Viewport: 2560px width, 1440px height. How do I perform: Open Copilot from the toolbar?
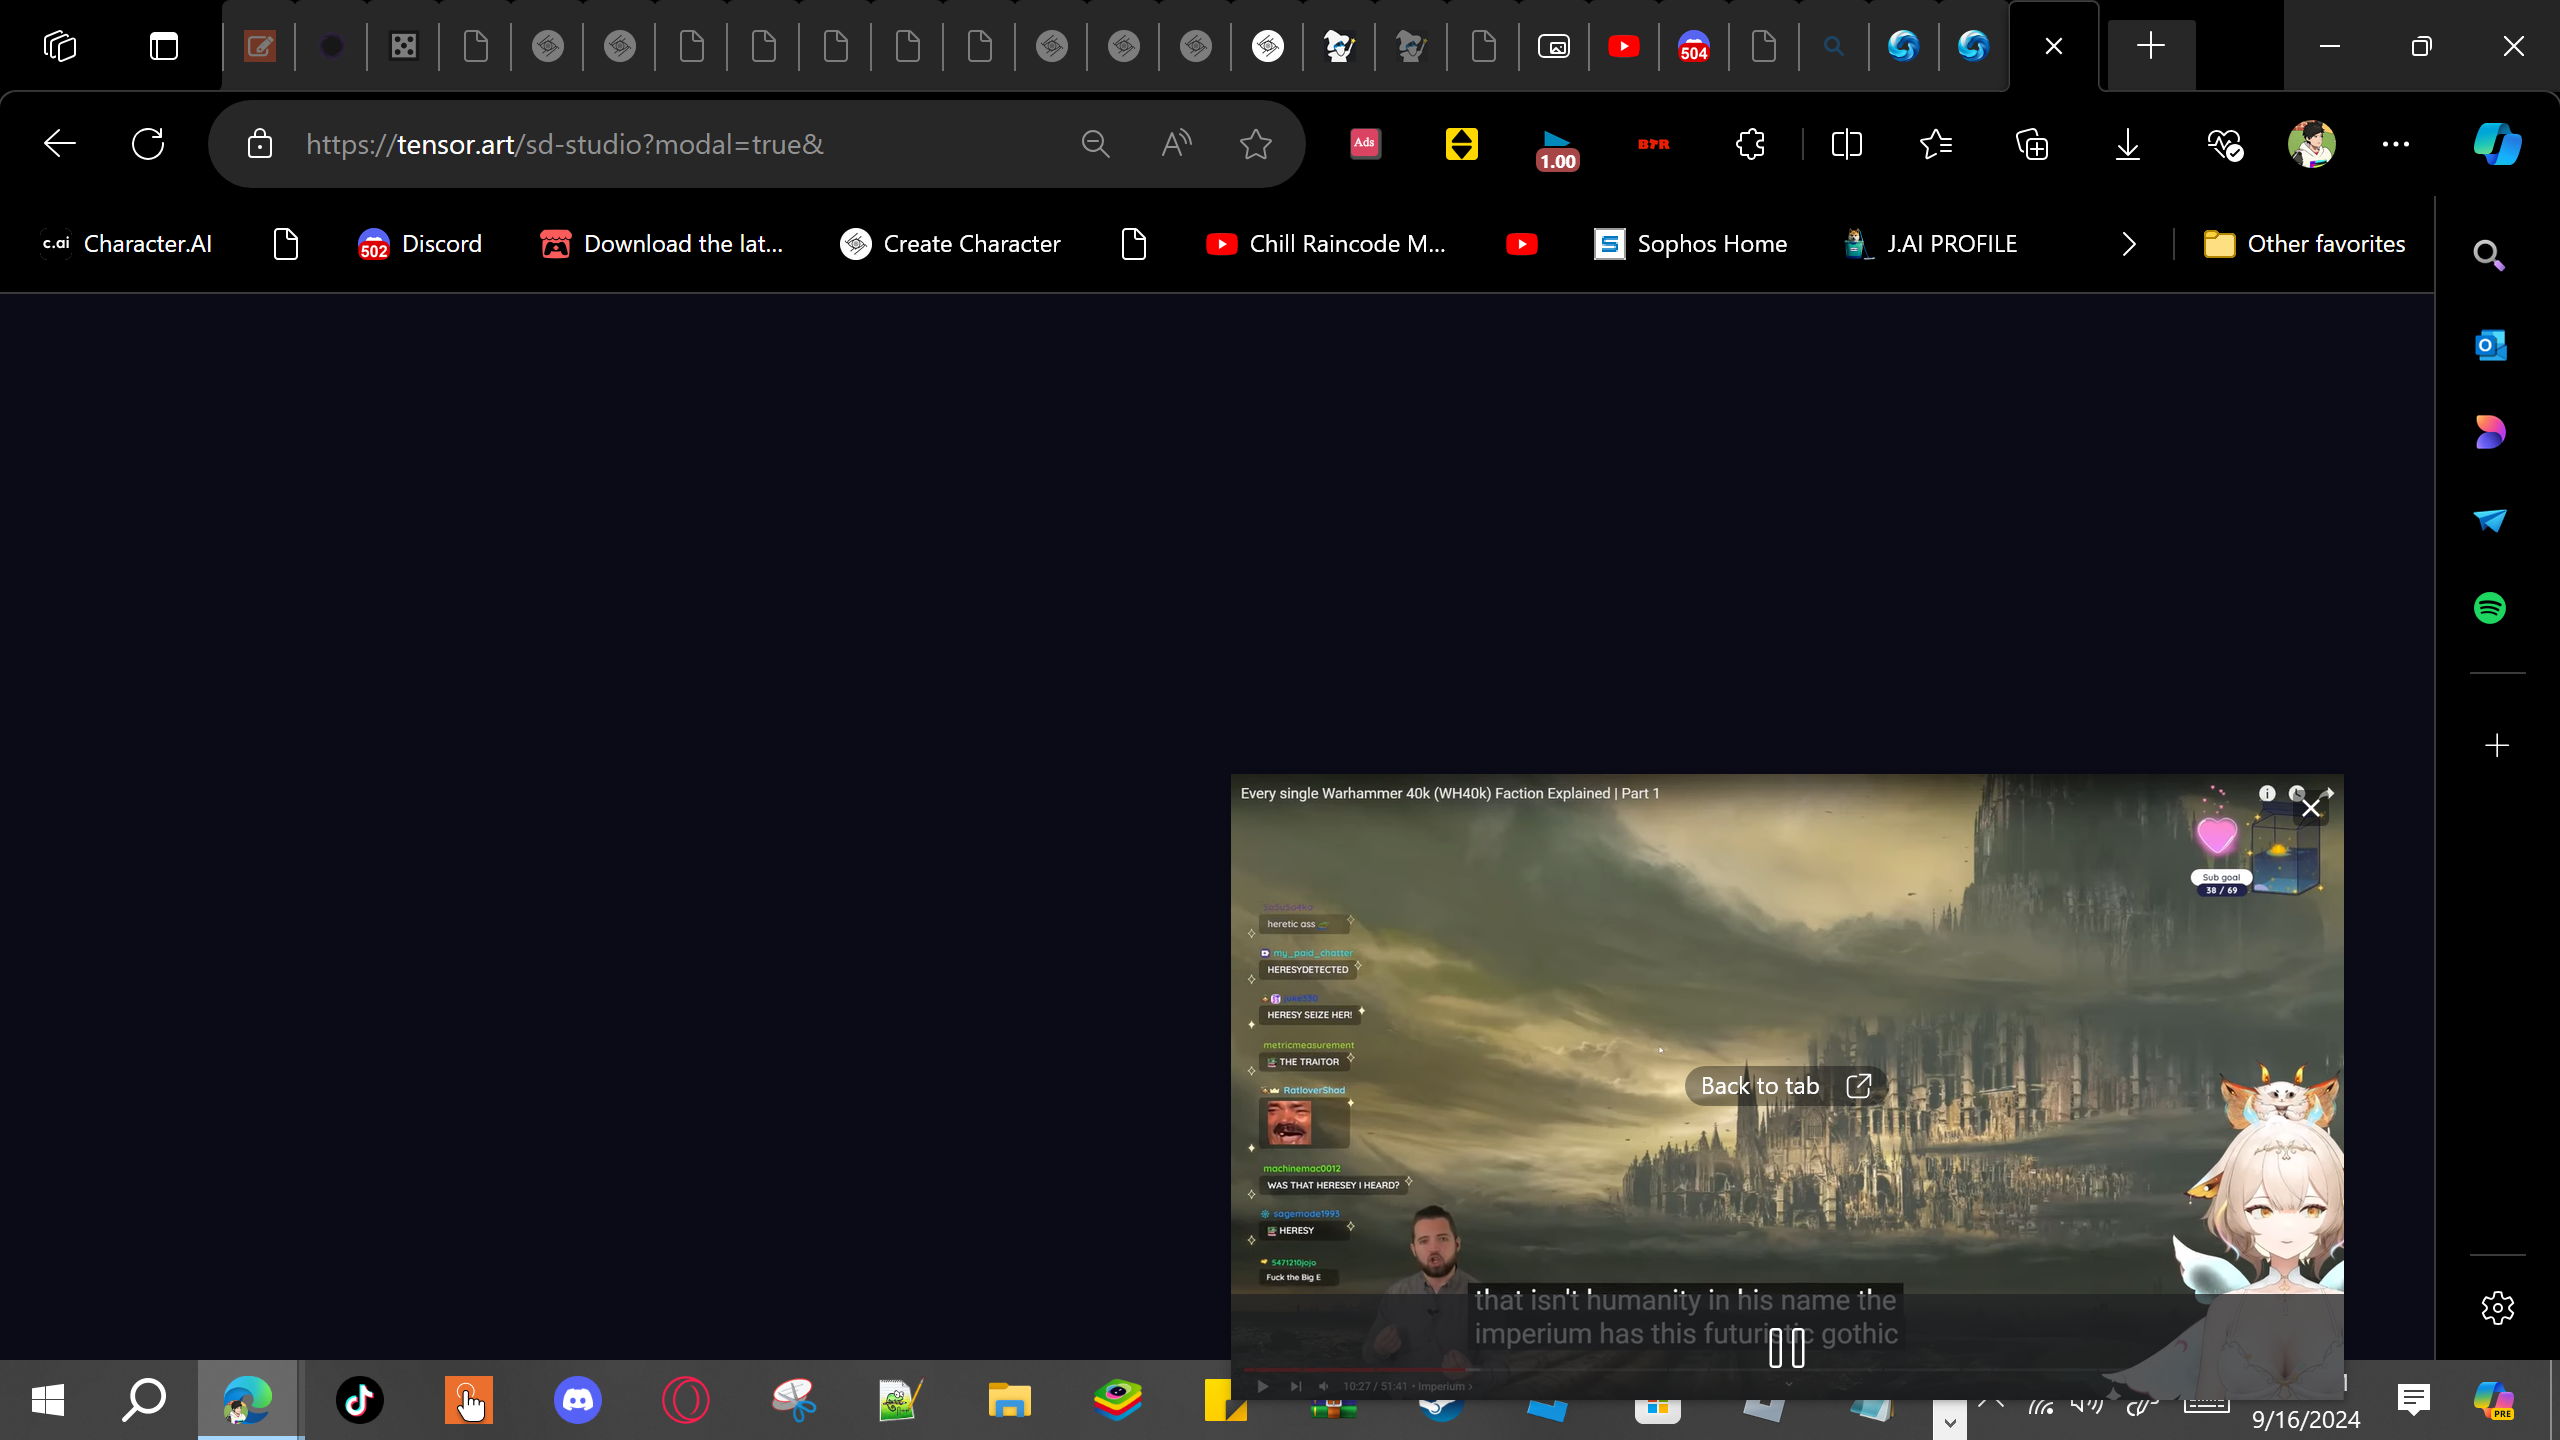click(x=2497, y=144)
